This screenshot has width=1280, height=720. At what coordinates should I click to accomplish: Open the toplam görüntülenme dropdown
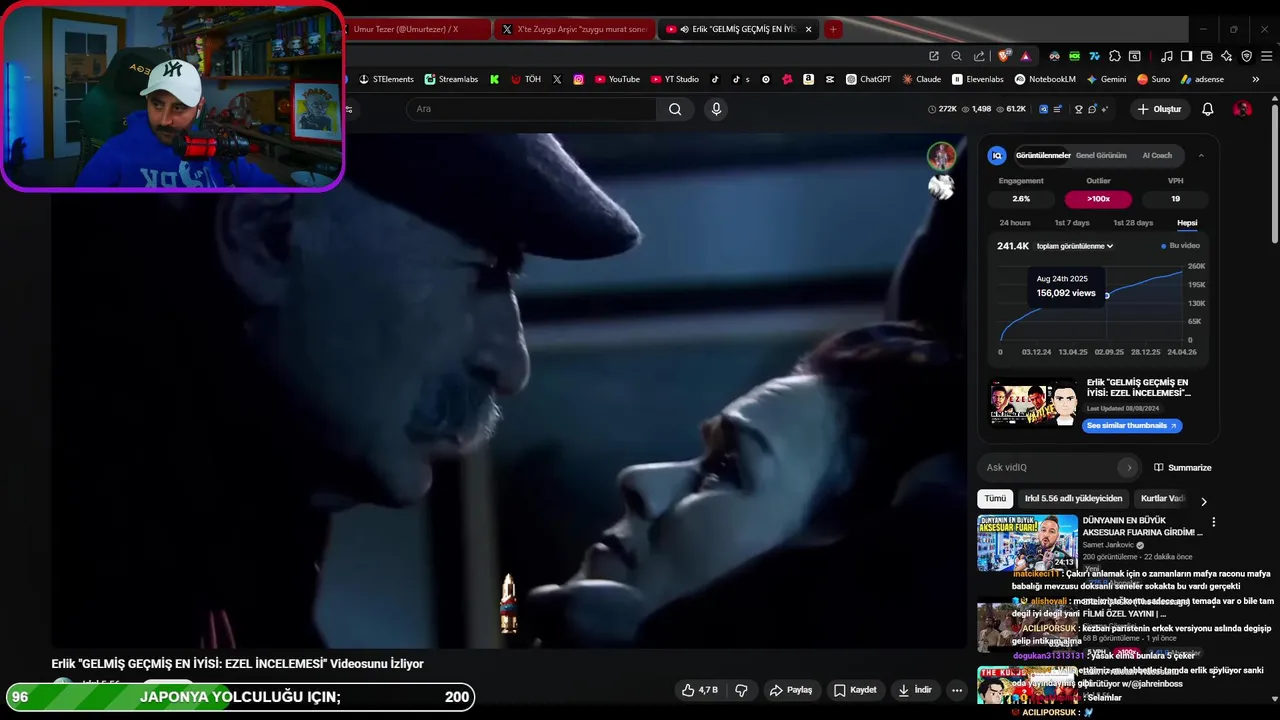point(1075,246)
